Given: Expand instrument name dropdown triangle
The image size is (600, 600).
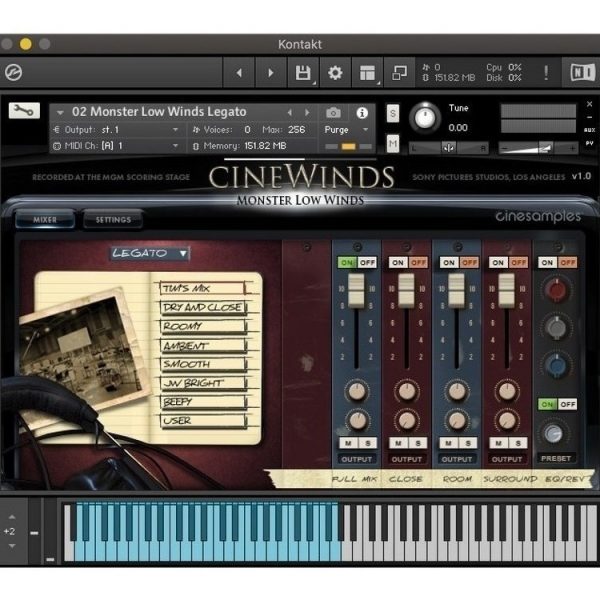Looking at the screenshot, I should [60, 112].
